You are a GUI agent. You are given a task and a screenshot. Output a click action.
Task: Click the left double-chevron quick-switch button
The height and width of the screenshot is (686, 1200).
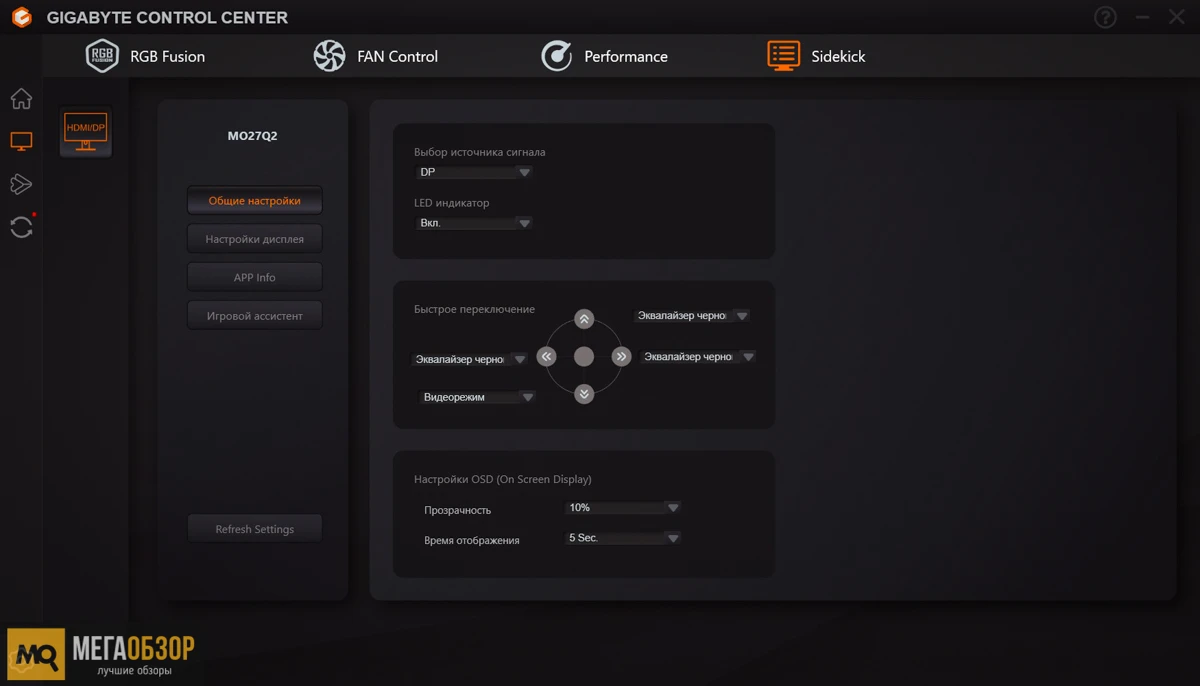click(x=546, y=357)
